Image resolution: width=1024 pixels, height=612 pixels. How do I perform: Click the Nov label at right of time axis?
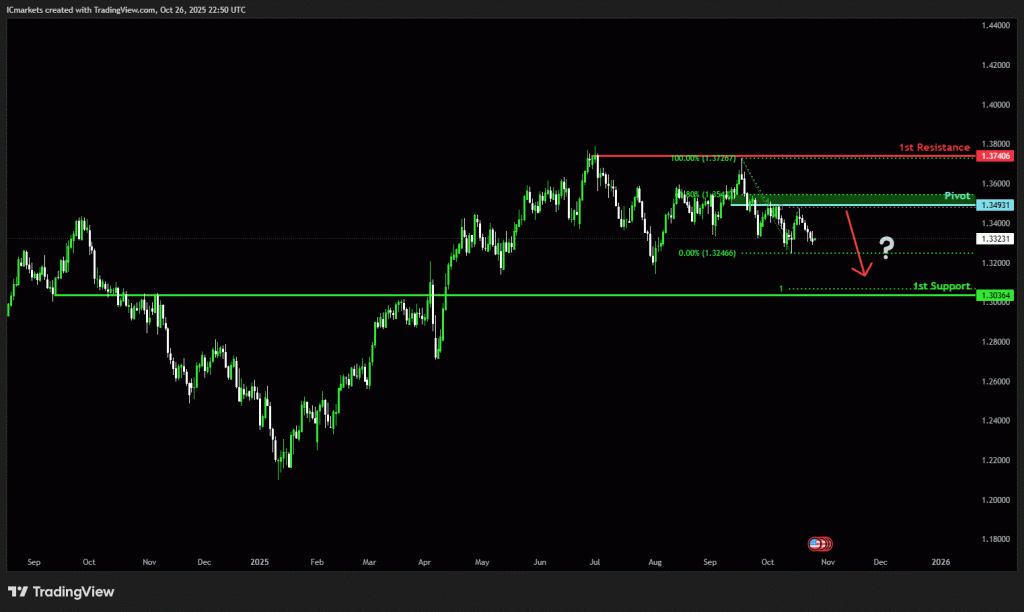(x=827, y=562)
